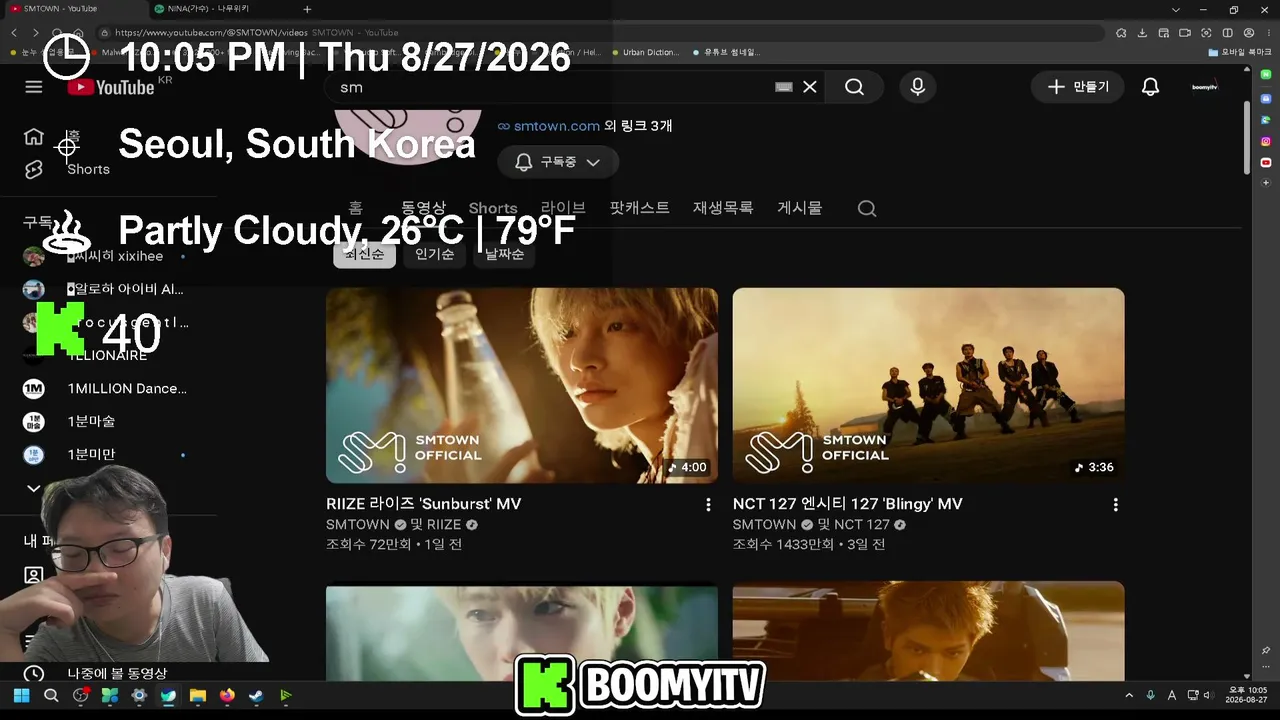Open more options for NCT 127 'Blingy' MV
Image resolution: width=1280 pixels, height=720 pixels.
(1115, 505)
